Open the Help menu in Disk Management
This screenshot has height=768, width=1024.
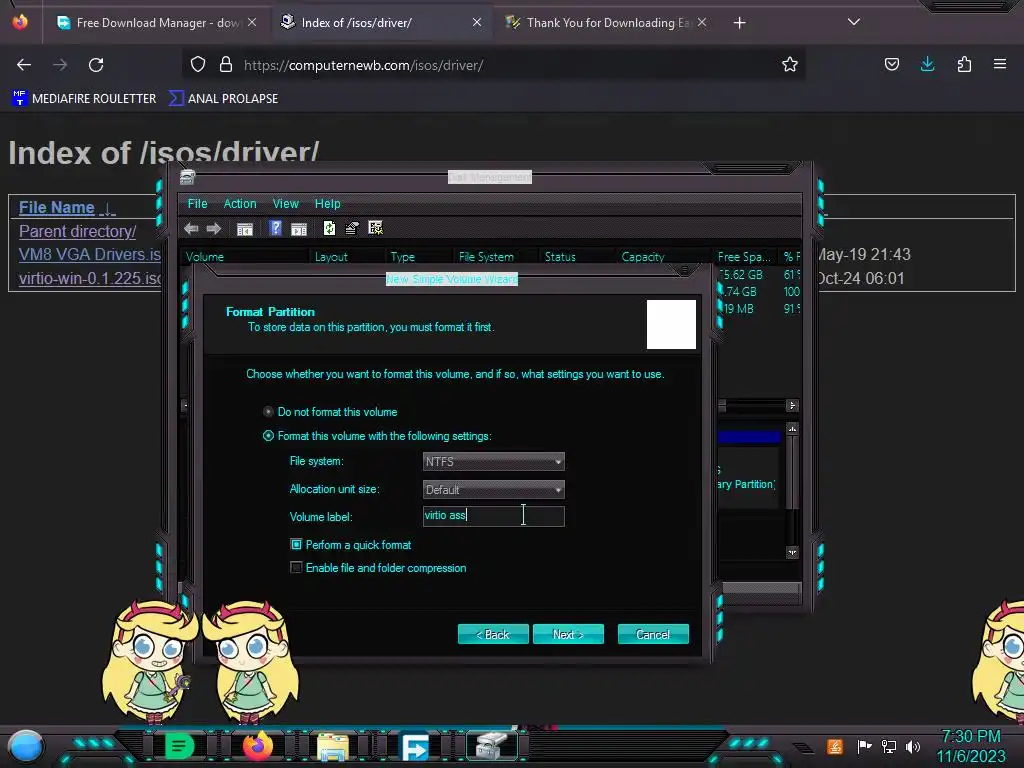(x=327, y=204)
